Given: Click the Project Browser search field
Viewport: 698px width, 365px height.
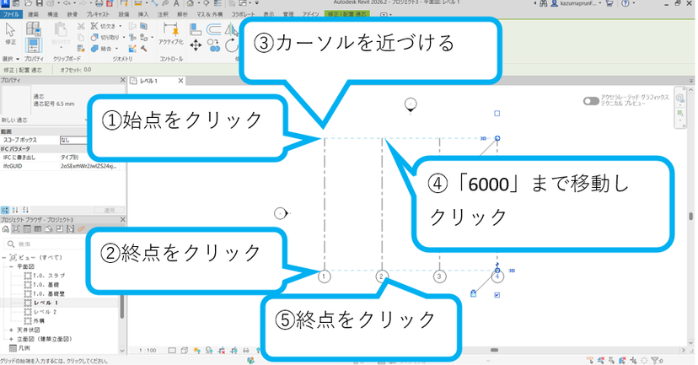Looking at the screenshot, I should (45, 244).
